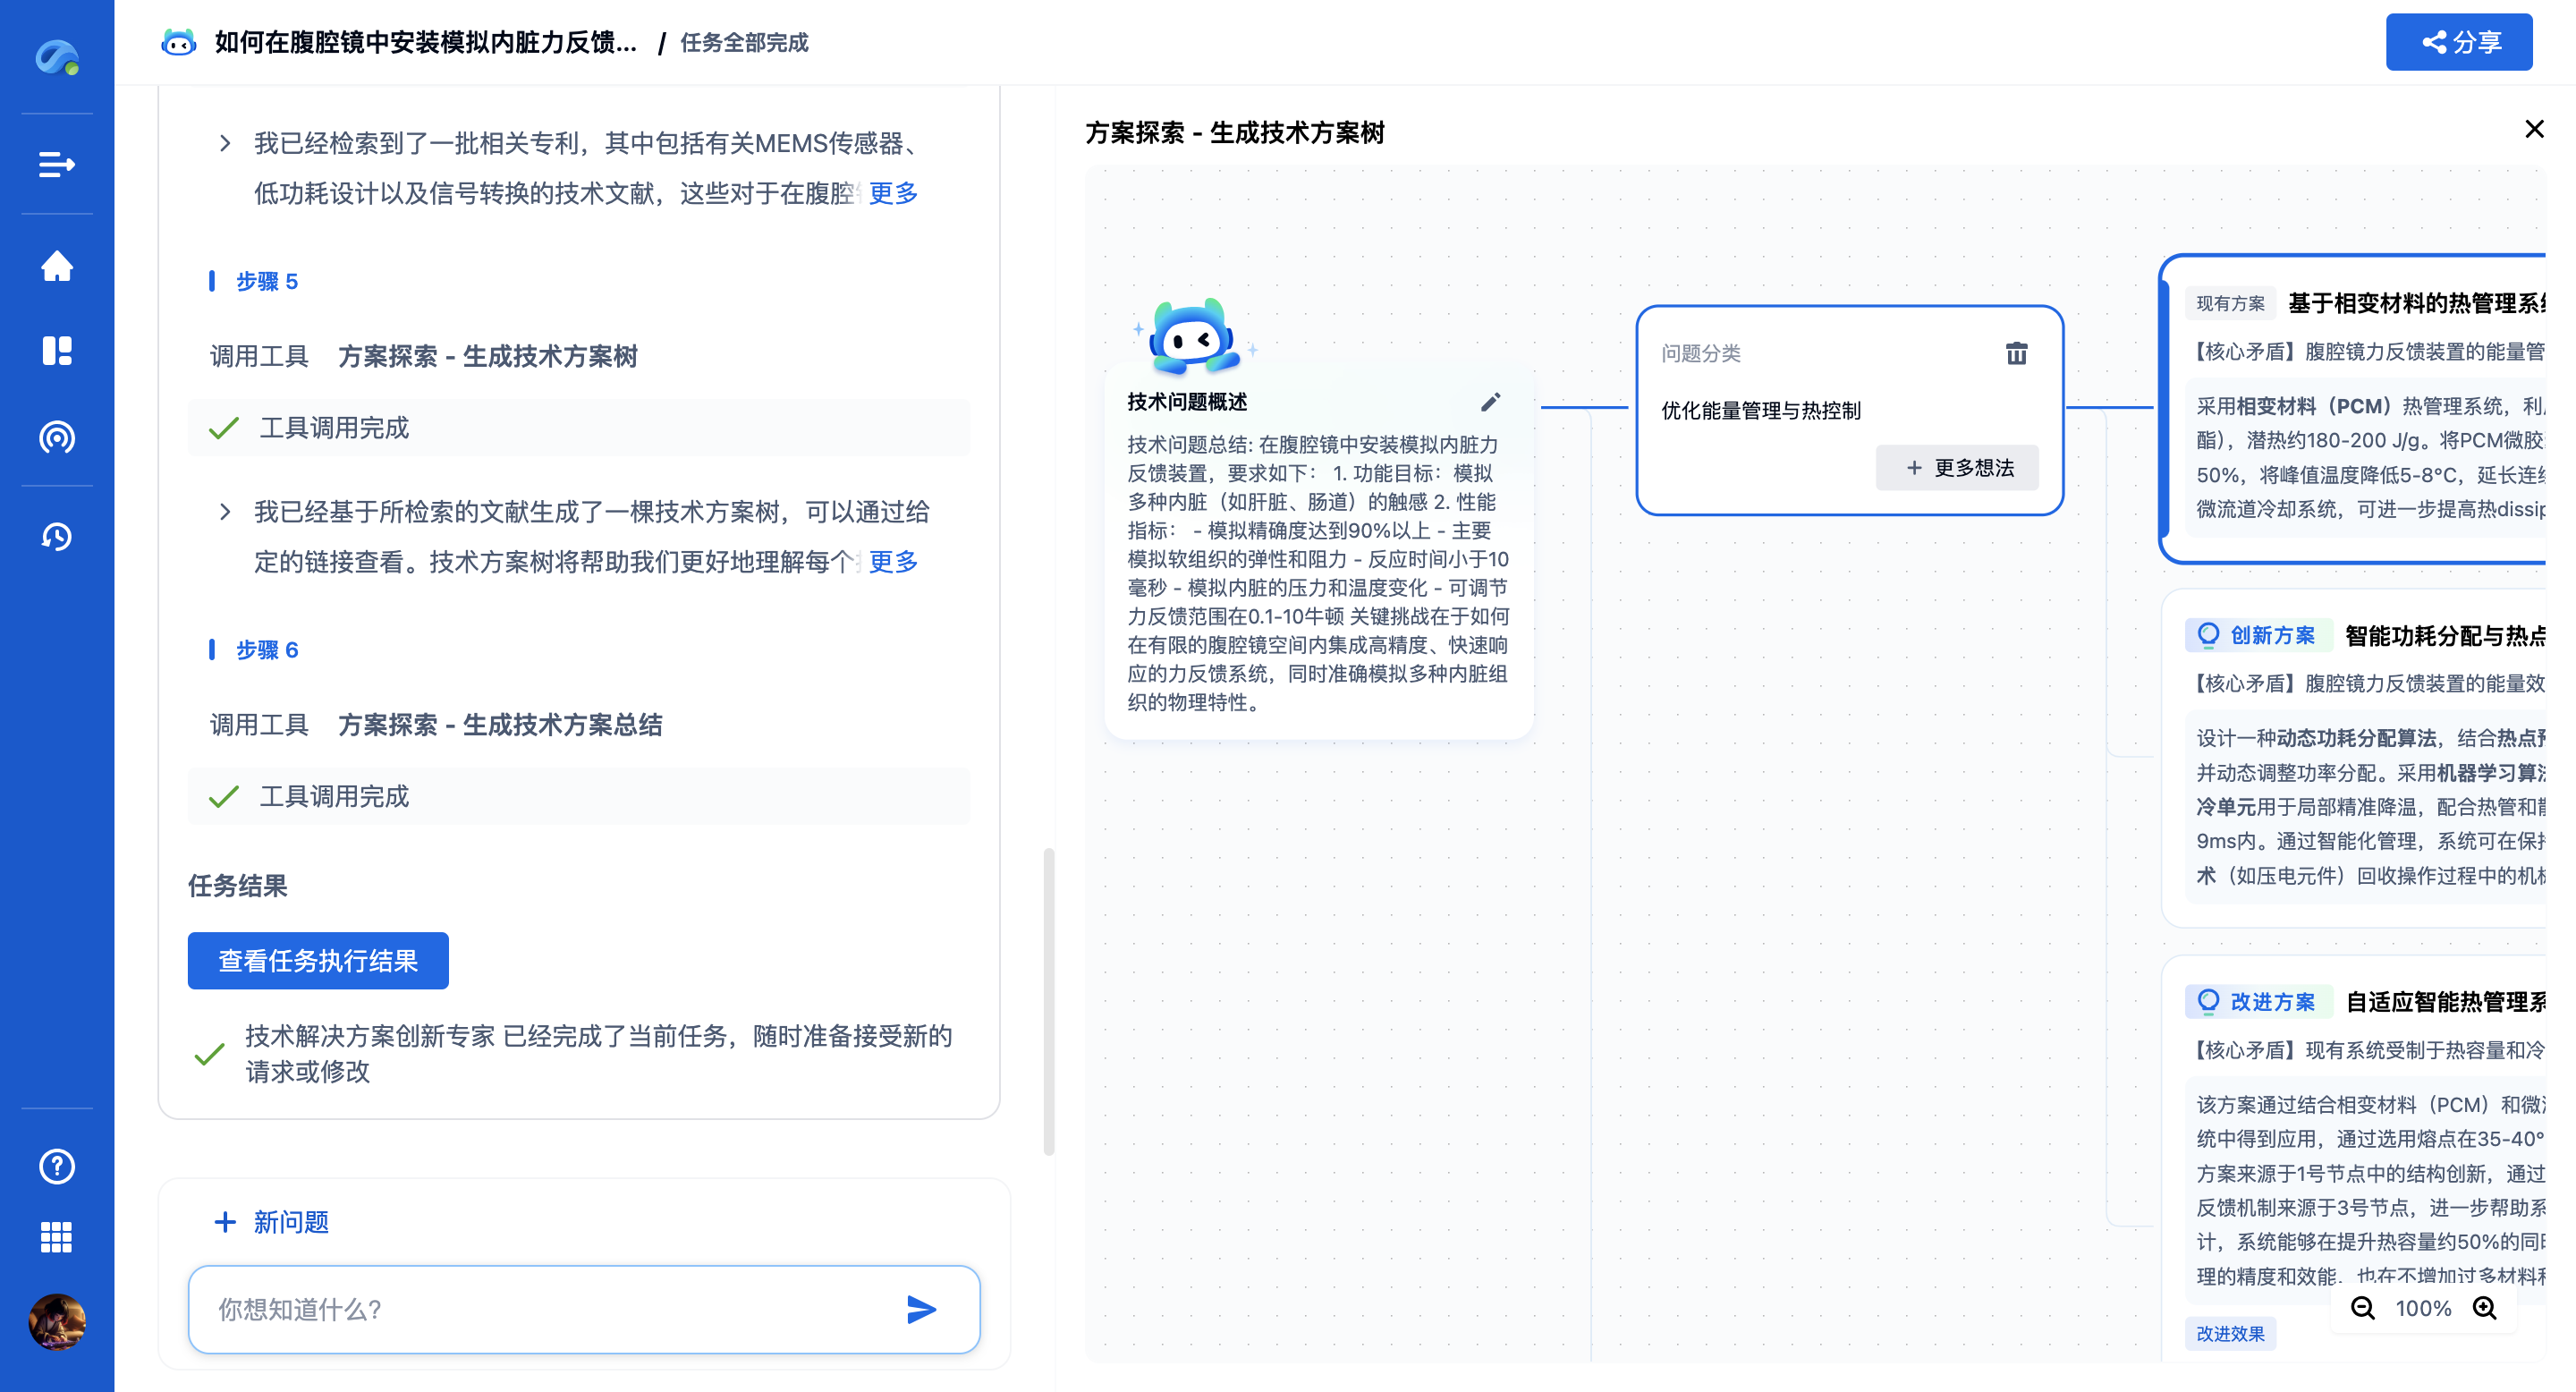This screenshot has width=2576, height=1392.
Task: Click 查看任务执行结果 button
Action: coord(318,960)
